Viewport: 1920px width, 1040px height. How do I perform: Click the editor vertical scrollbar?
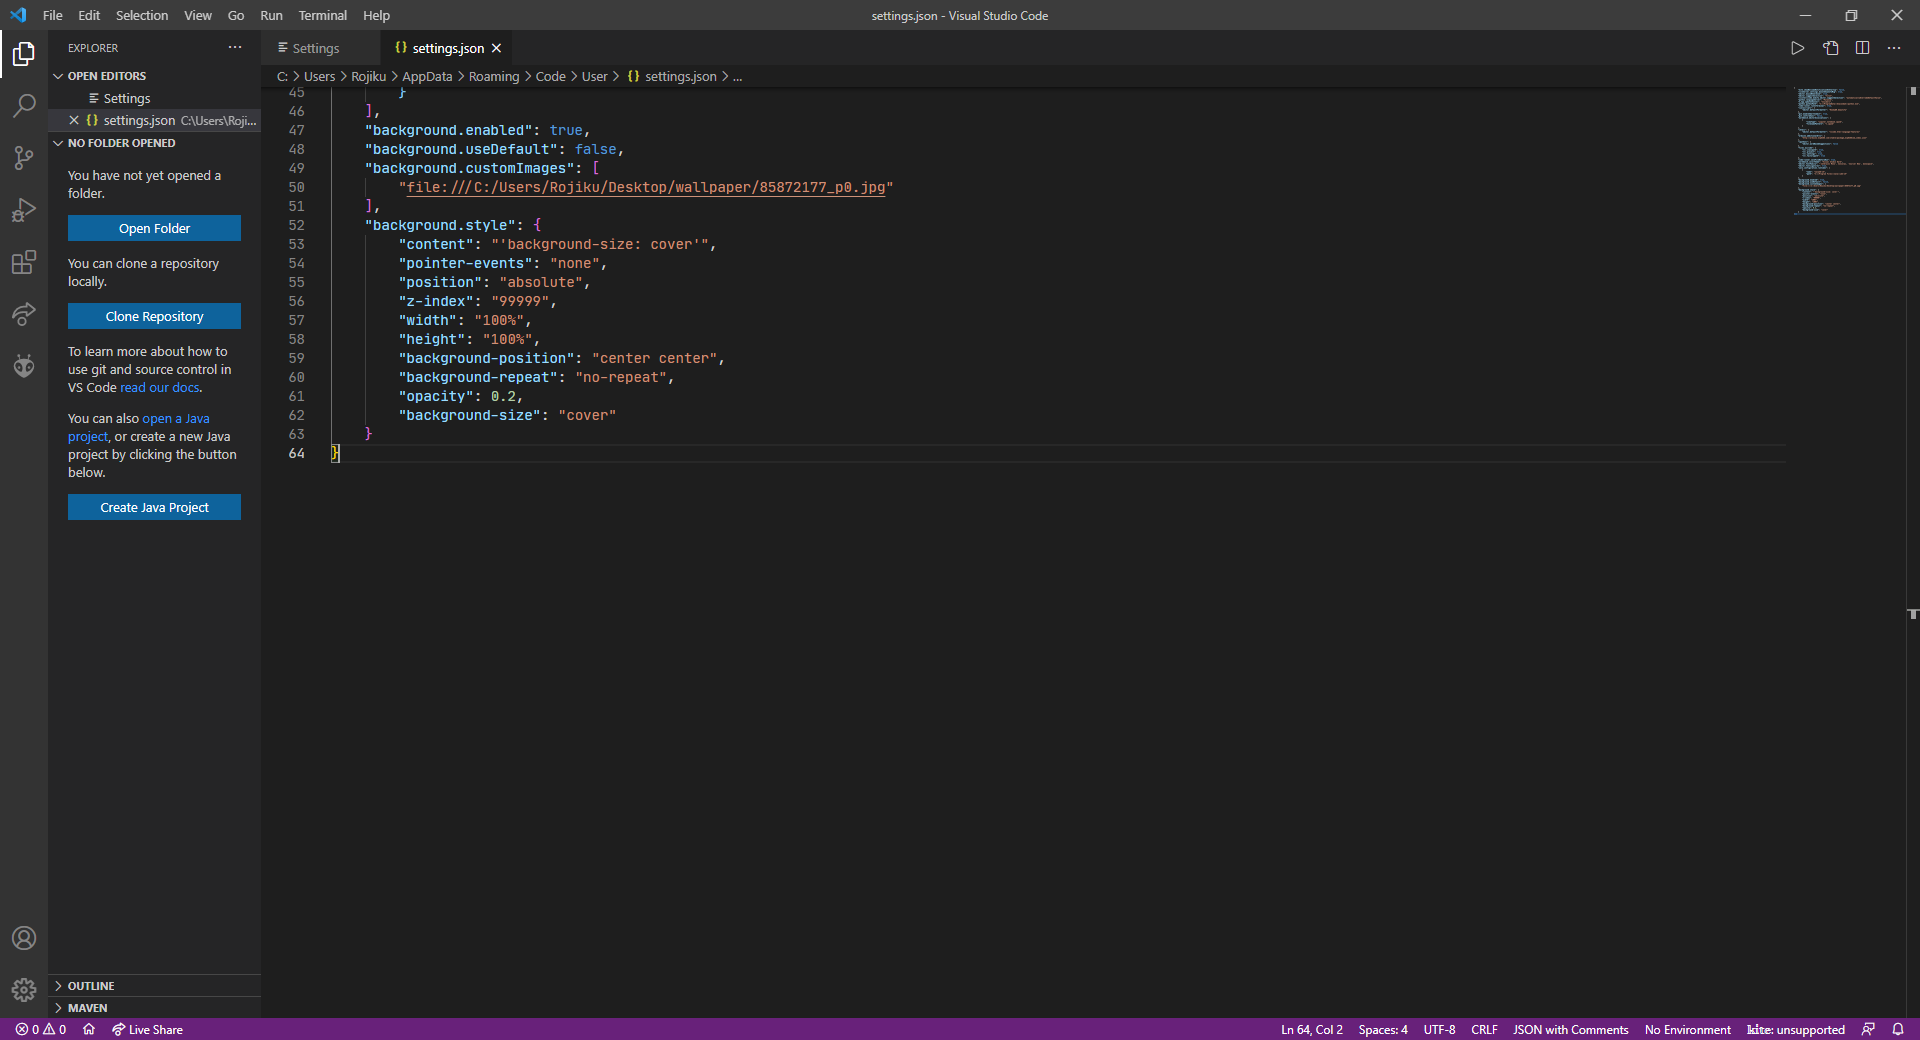pyautogui.click(x=1912, y=552)
